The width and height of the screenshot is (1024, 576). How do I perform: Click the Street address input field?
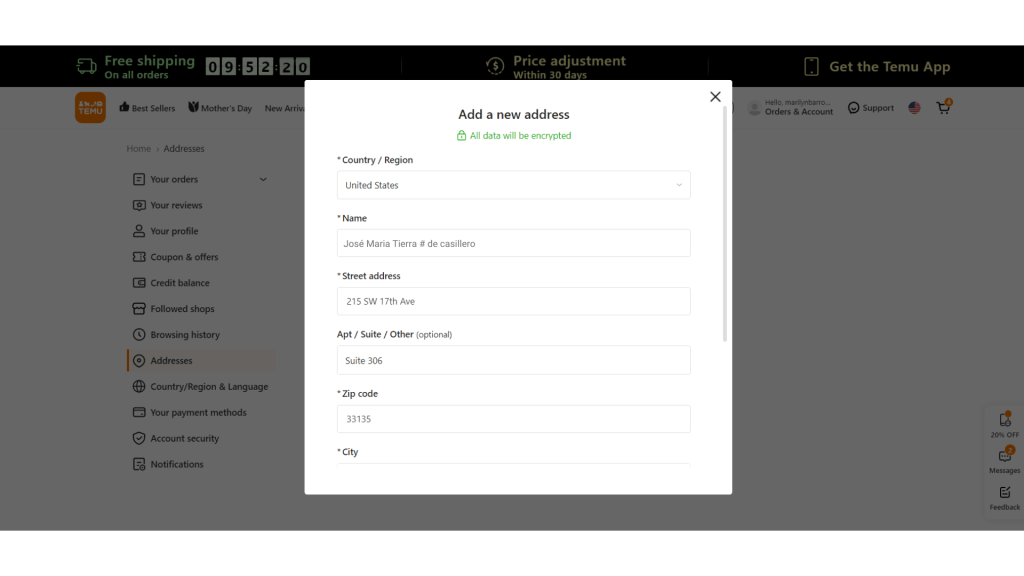pyautogui.click(x=513, y=301)
